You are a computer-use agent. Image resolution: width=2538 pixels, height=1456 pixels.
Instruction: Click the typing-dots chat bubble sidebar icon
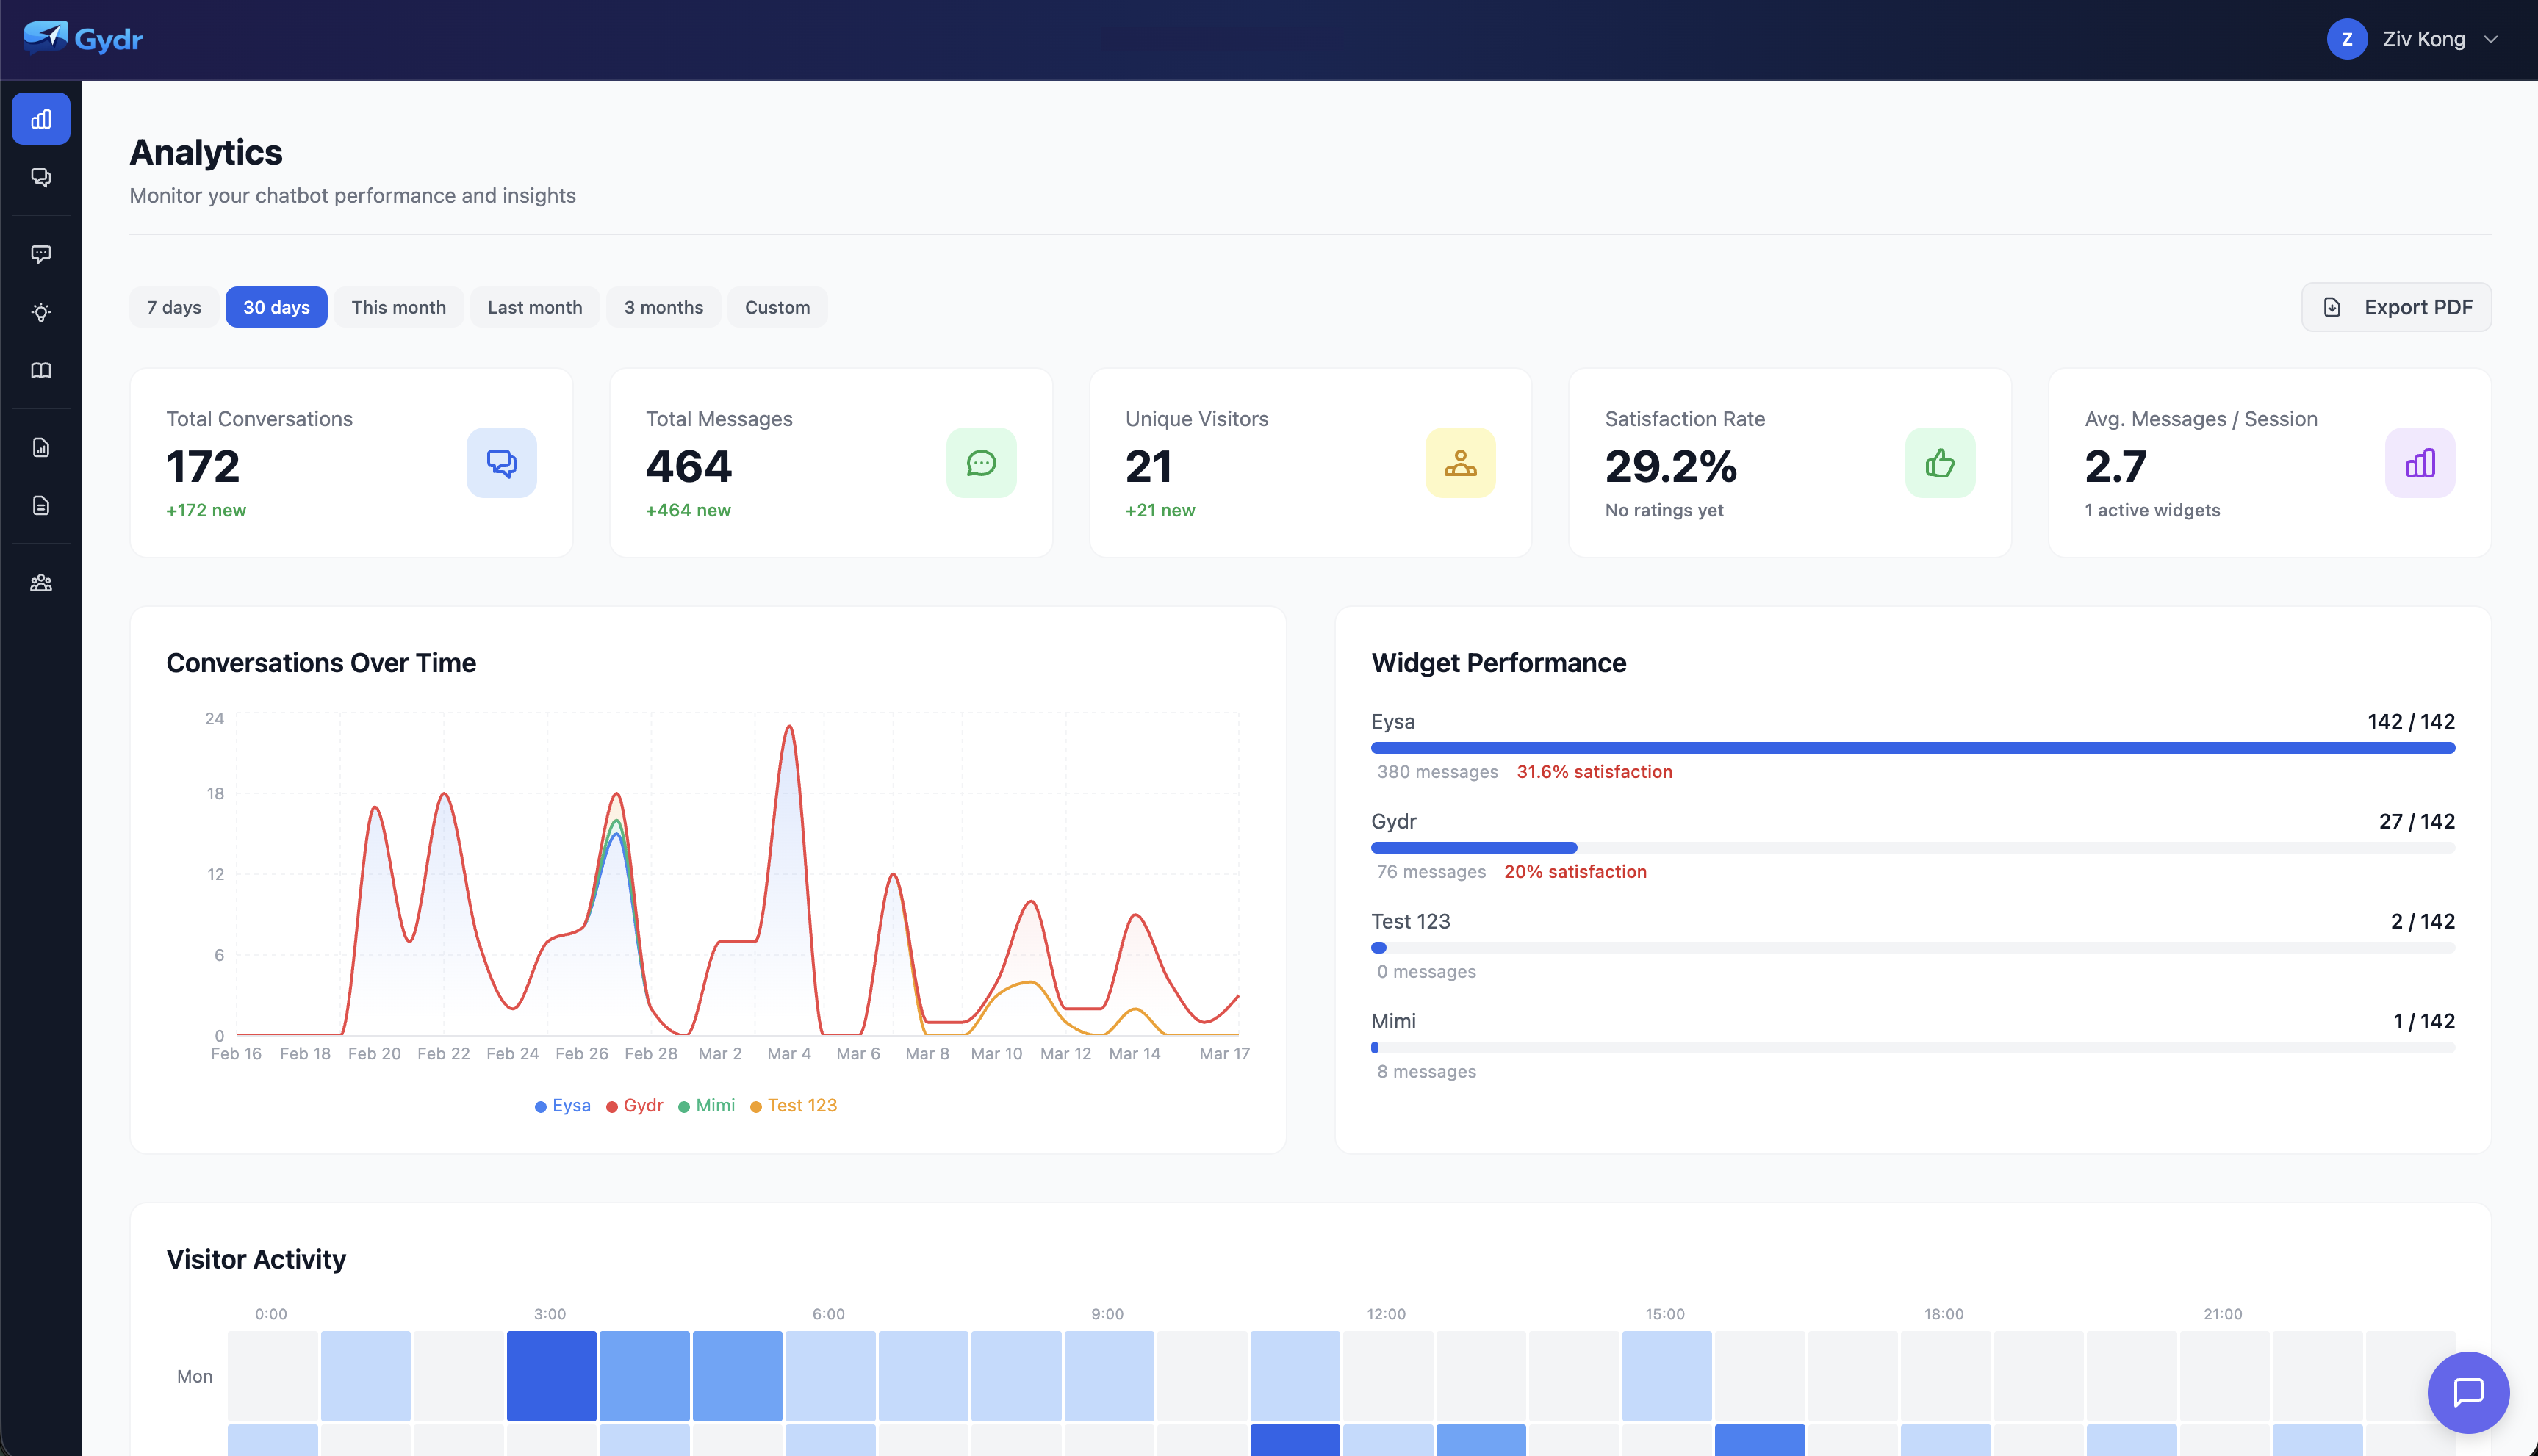pyautogui.click(x=41, y=254)
